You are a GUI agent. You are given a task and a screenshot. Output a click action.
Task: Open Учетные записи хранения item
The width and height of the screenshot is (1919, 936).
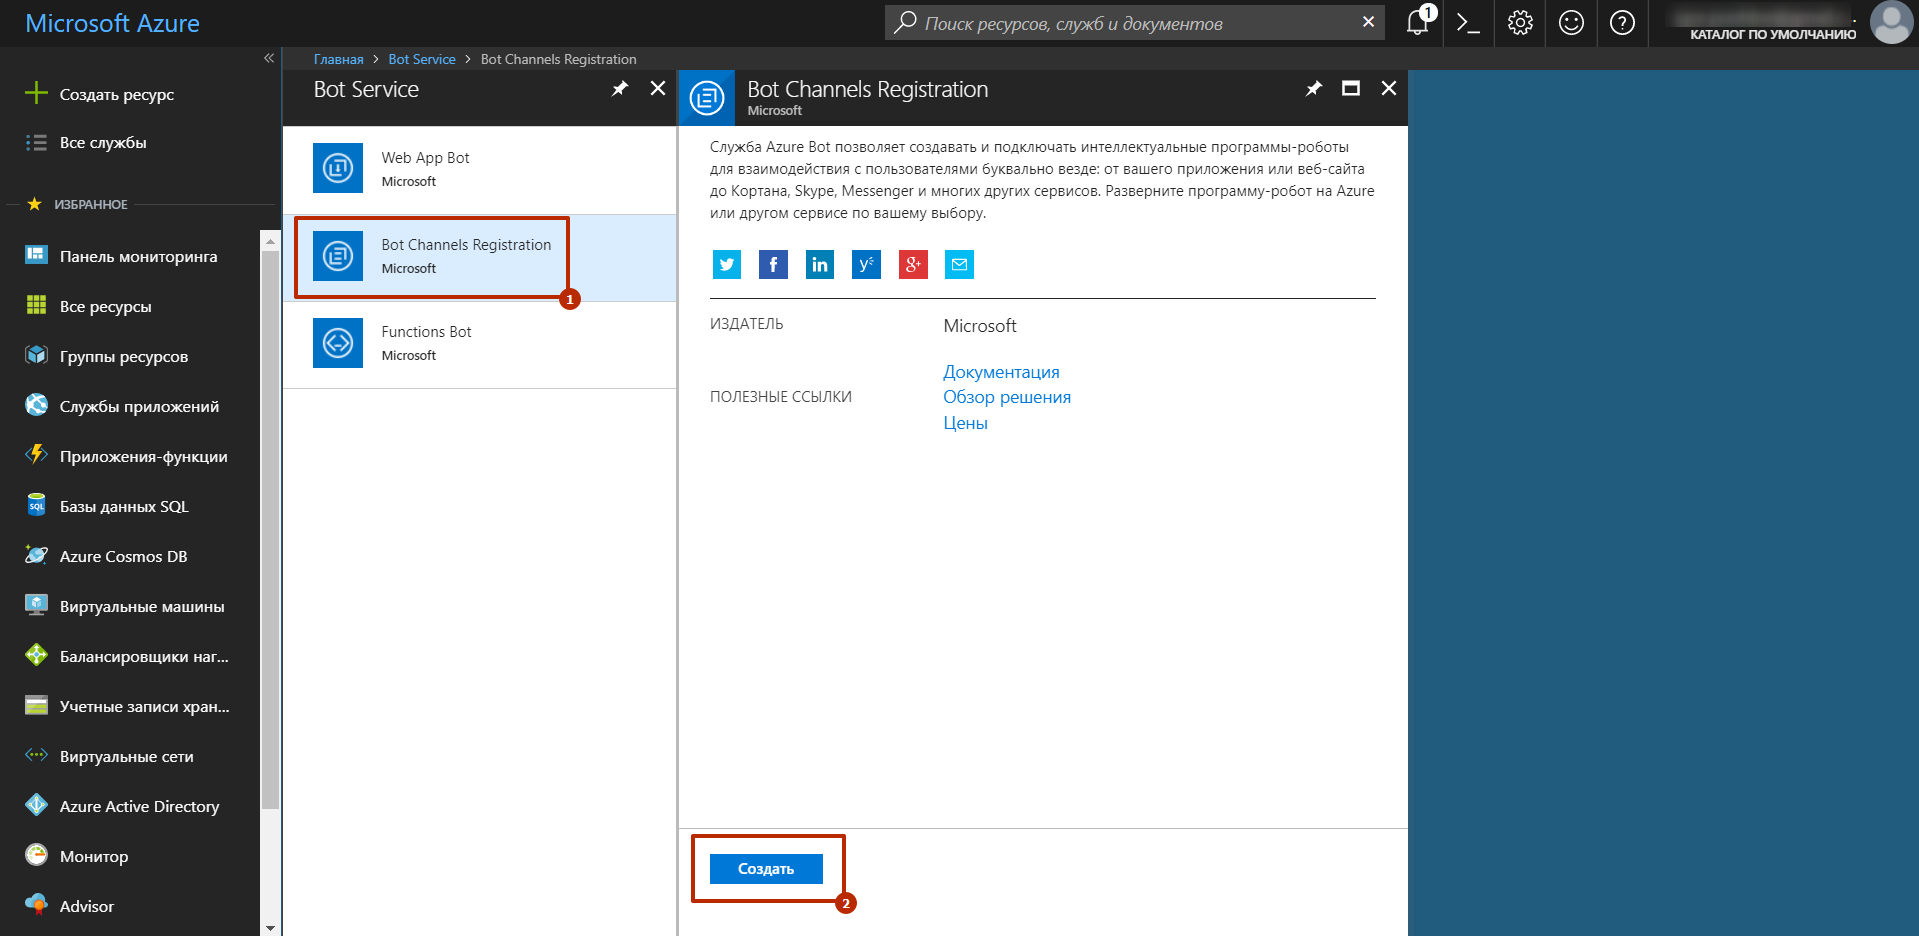(144, 706)
